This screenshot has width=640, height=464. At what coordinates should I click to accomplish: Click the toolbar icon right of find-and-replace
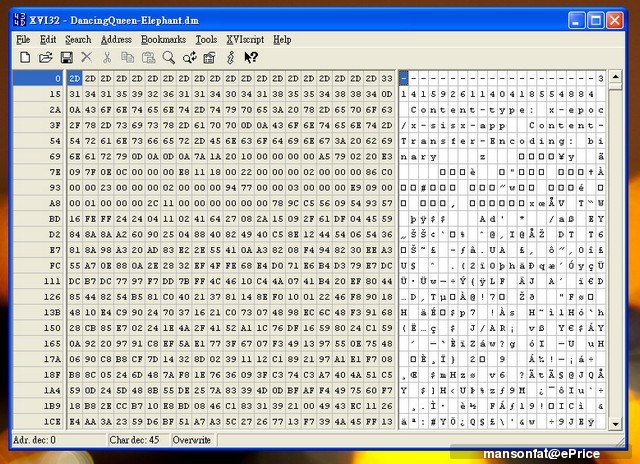[x=210, y=58]
